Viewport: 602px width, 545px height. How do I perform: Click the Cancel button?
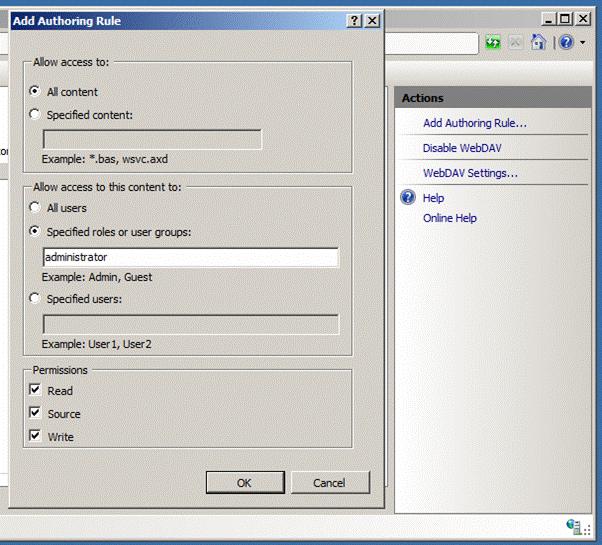click(330, 482)
